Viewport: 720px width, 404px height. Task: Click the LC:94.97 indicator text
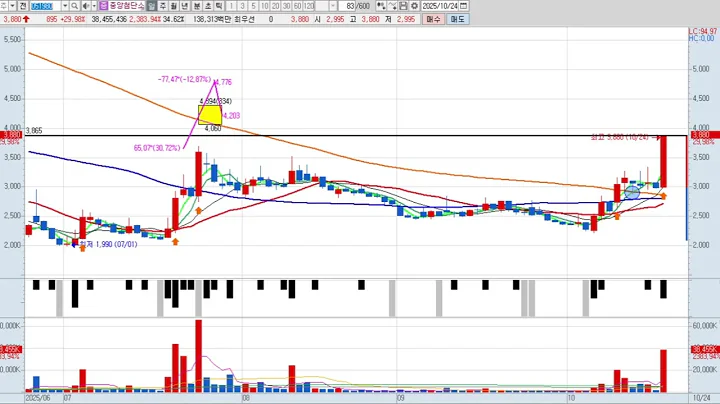pos(702,31)
